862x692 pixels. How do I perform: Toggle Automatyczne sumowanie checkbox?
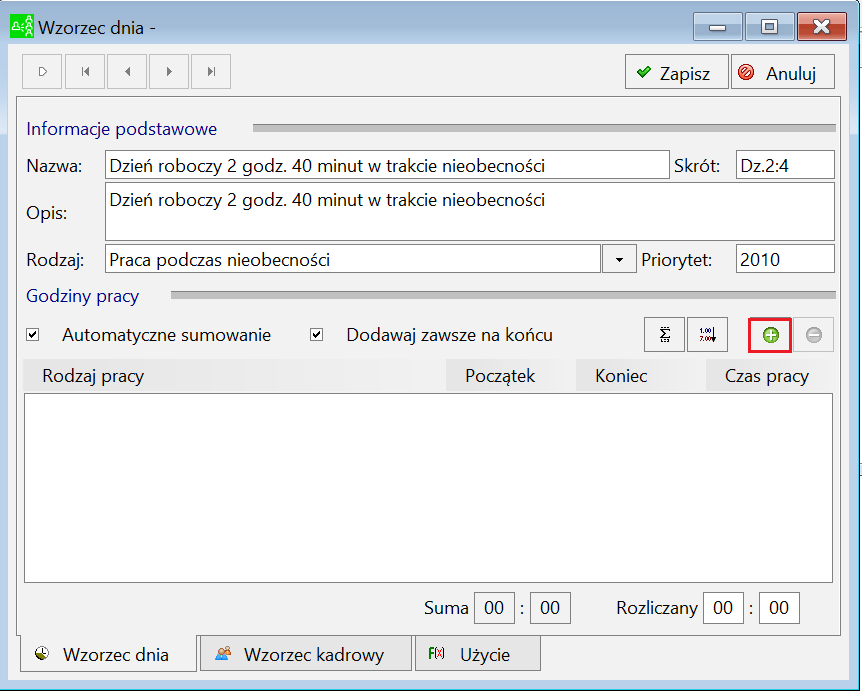pos(33,335)
